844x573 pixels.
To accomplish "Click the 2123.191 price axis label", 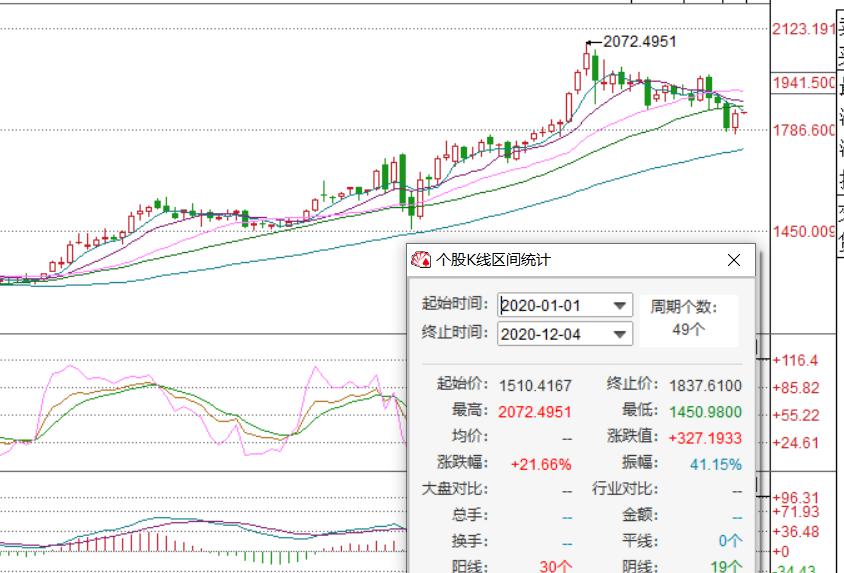I will tap(804, 29).
